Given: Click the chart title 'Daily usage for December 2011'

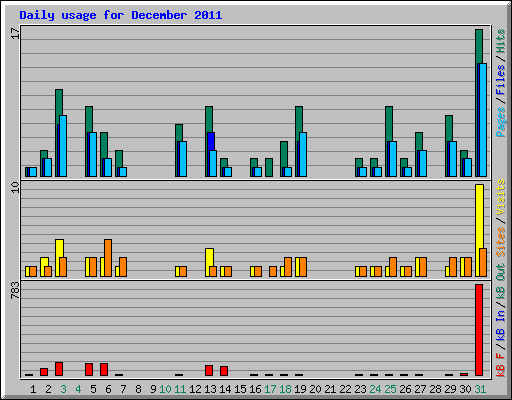Looking at the screenshot, I should pos(121,15).
